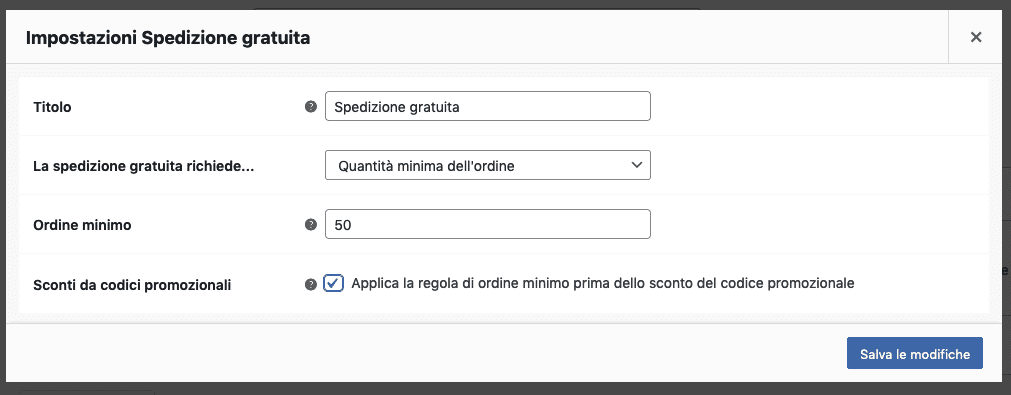Click the help icon beside Ordine minimo

pyautogui.click(x=311, y=224)
